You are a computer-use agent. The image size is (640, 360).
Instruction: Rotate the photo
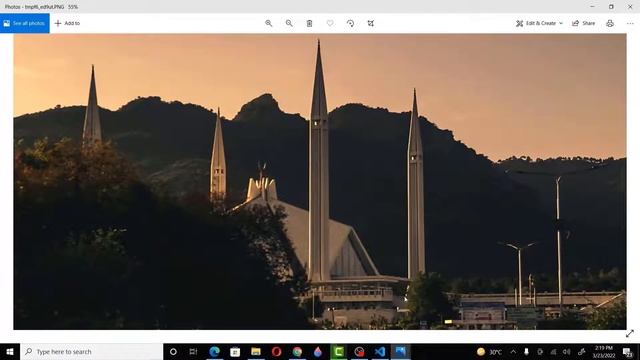click(350, 23)
